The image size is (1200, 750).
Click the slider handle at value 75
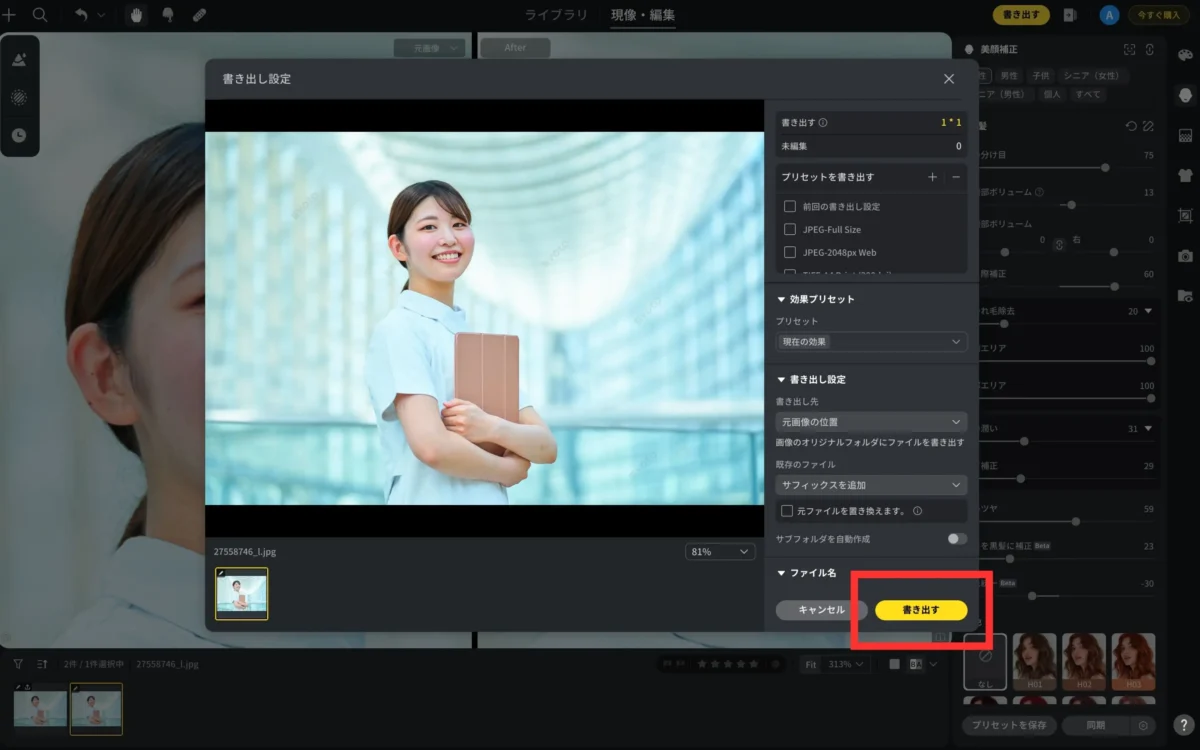click(1105, 168)
